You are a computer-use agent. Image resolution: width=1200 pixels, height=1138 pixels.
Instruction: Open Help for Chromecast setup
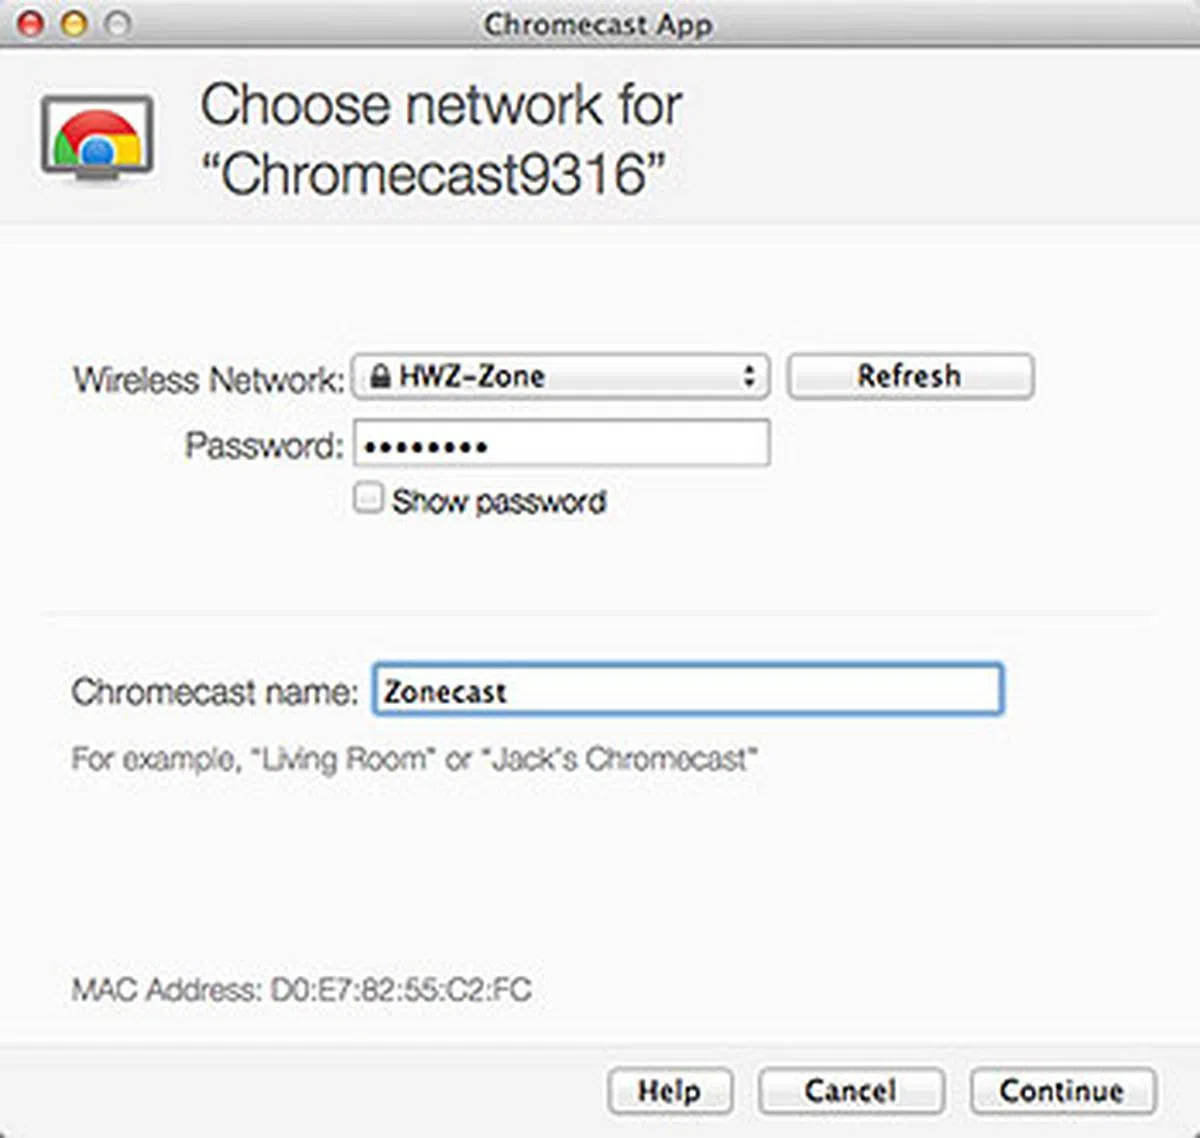[x=669, y=1091]
